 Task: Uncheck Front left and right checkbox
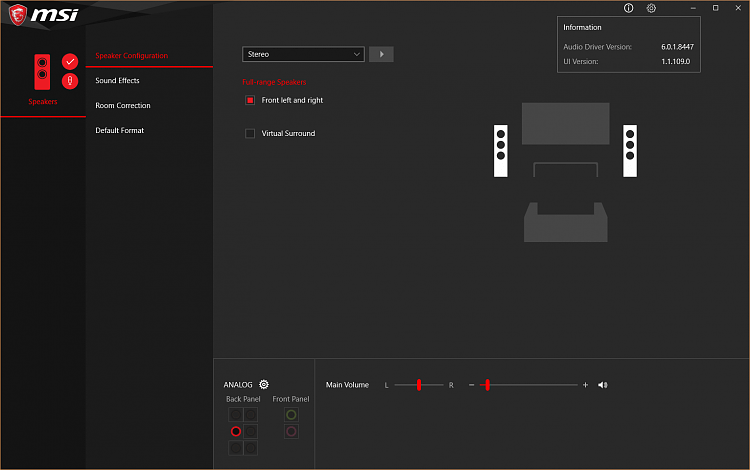tap(250, 100)
